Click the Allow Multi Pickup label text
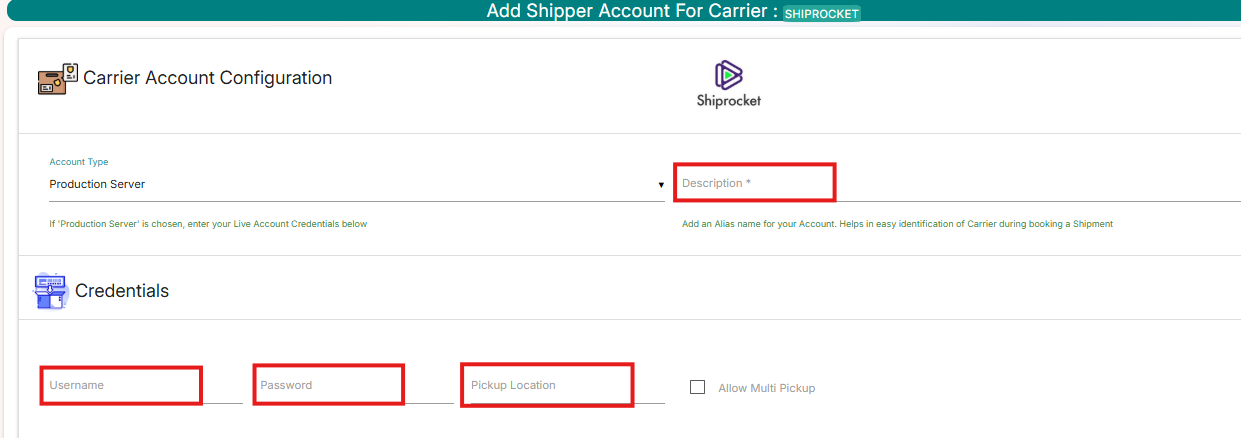The height and width of the screenshot is (438, 1241). (x=766, y=388)
